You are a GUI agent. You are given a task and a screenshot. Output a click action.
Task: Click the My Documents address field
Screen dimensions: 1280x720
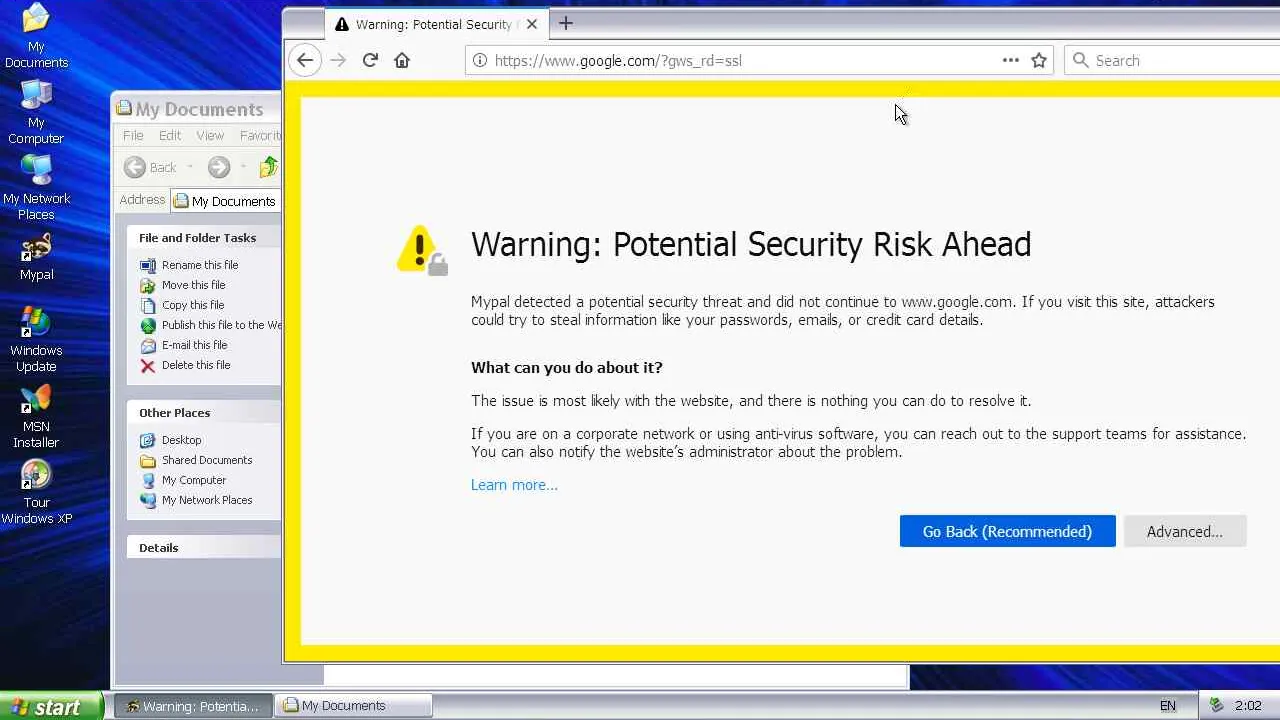(x=227, y=201)
